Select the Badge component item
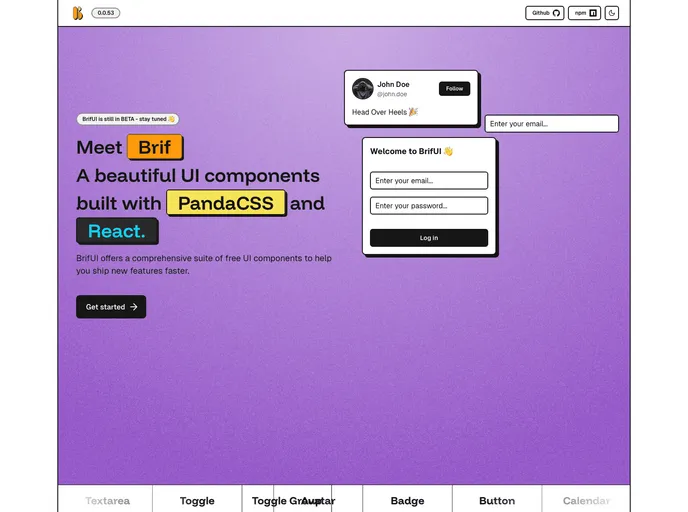Image resolution: width=688 pixels, height=512 pixels. 407,501
